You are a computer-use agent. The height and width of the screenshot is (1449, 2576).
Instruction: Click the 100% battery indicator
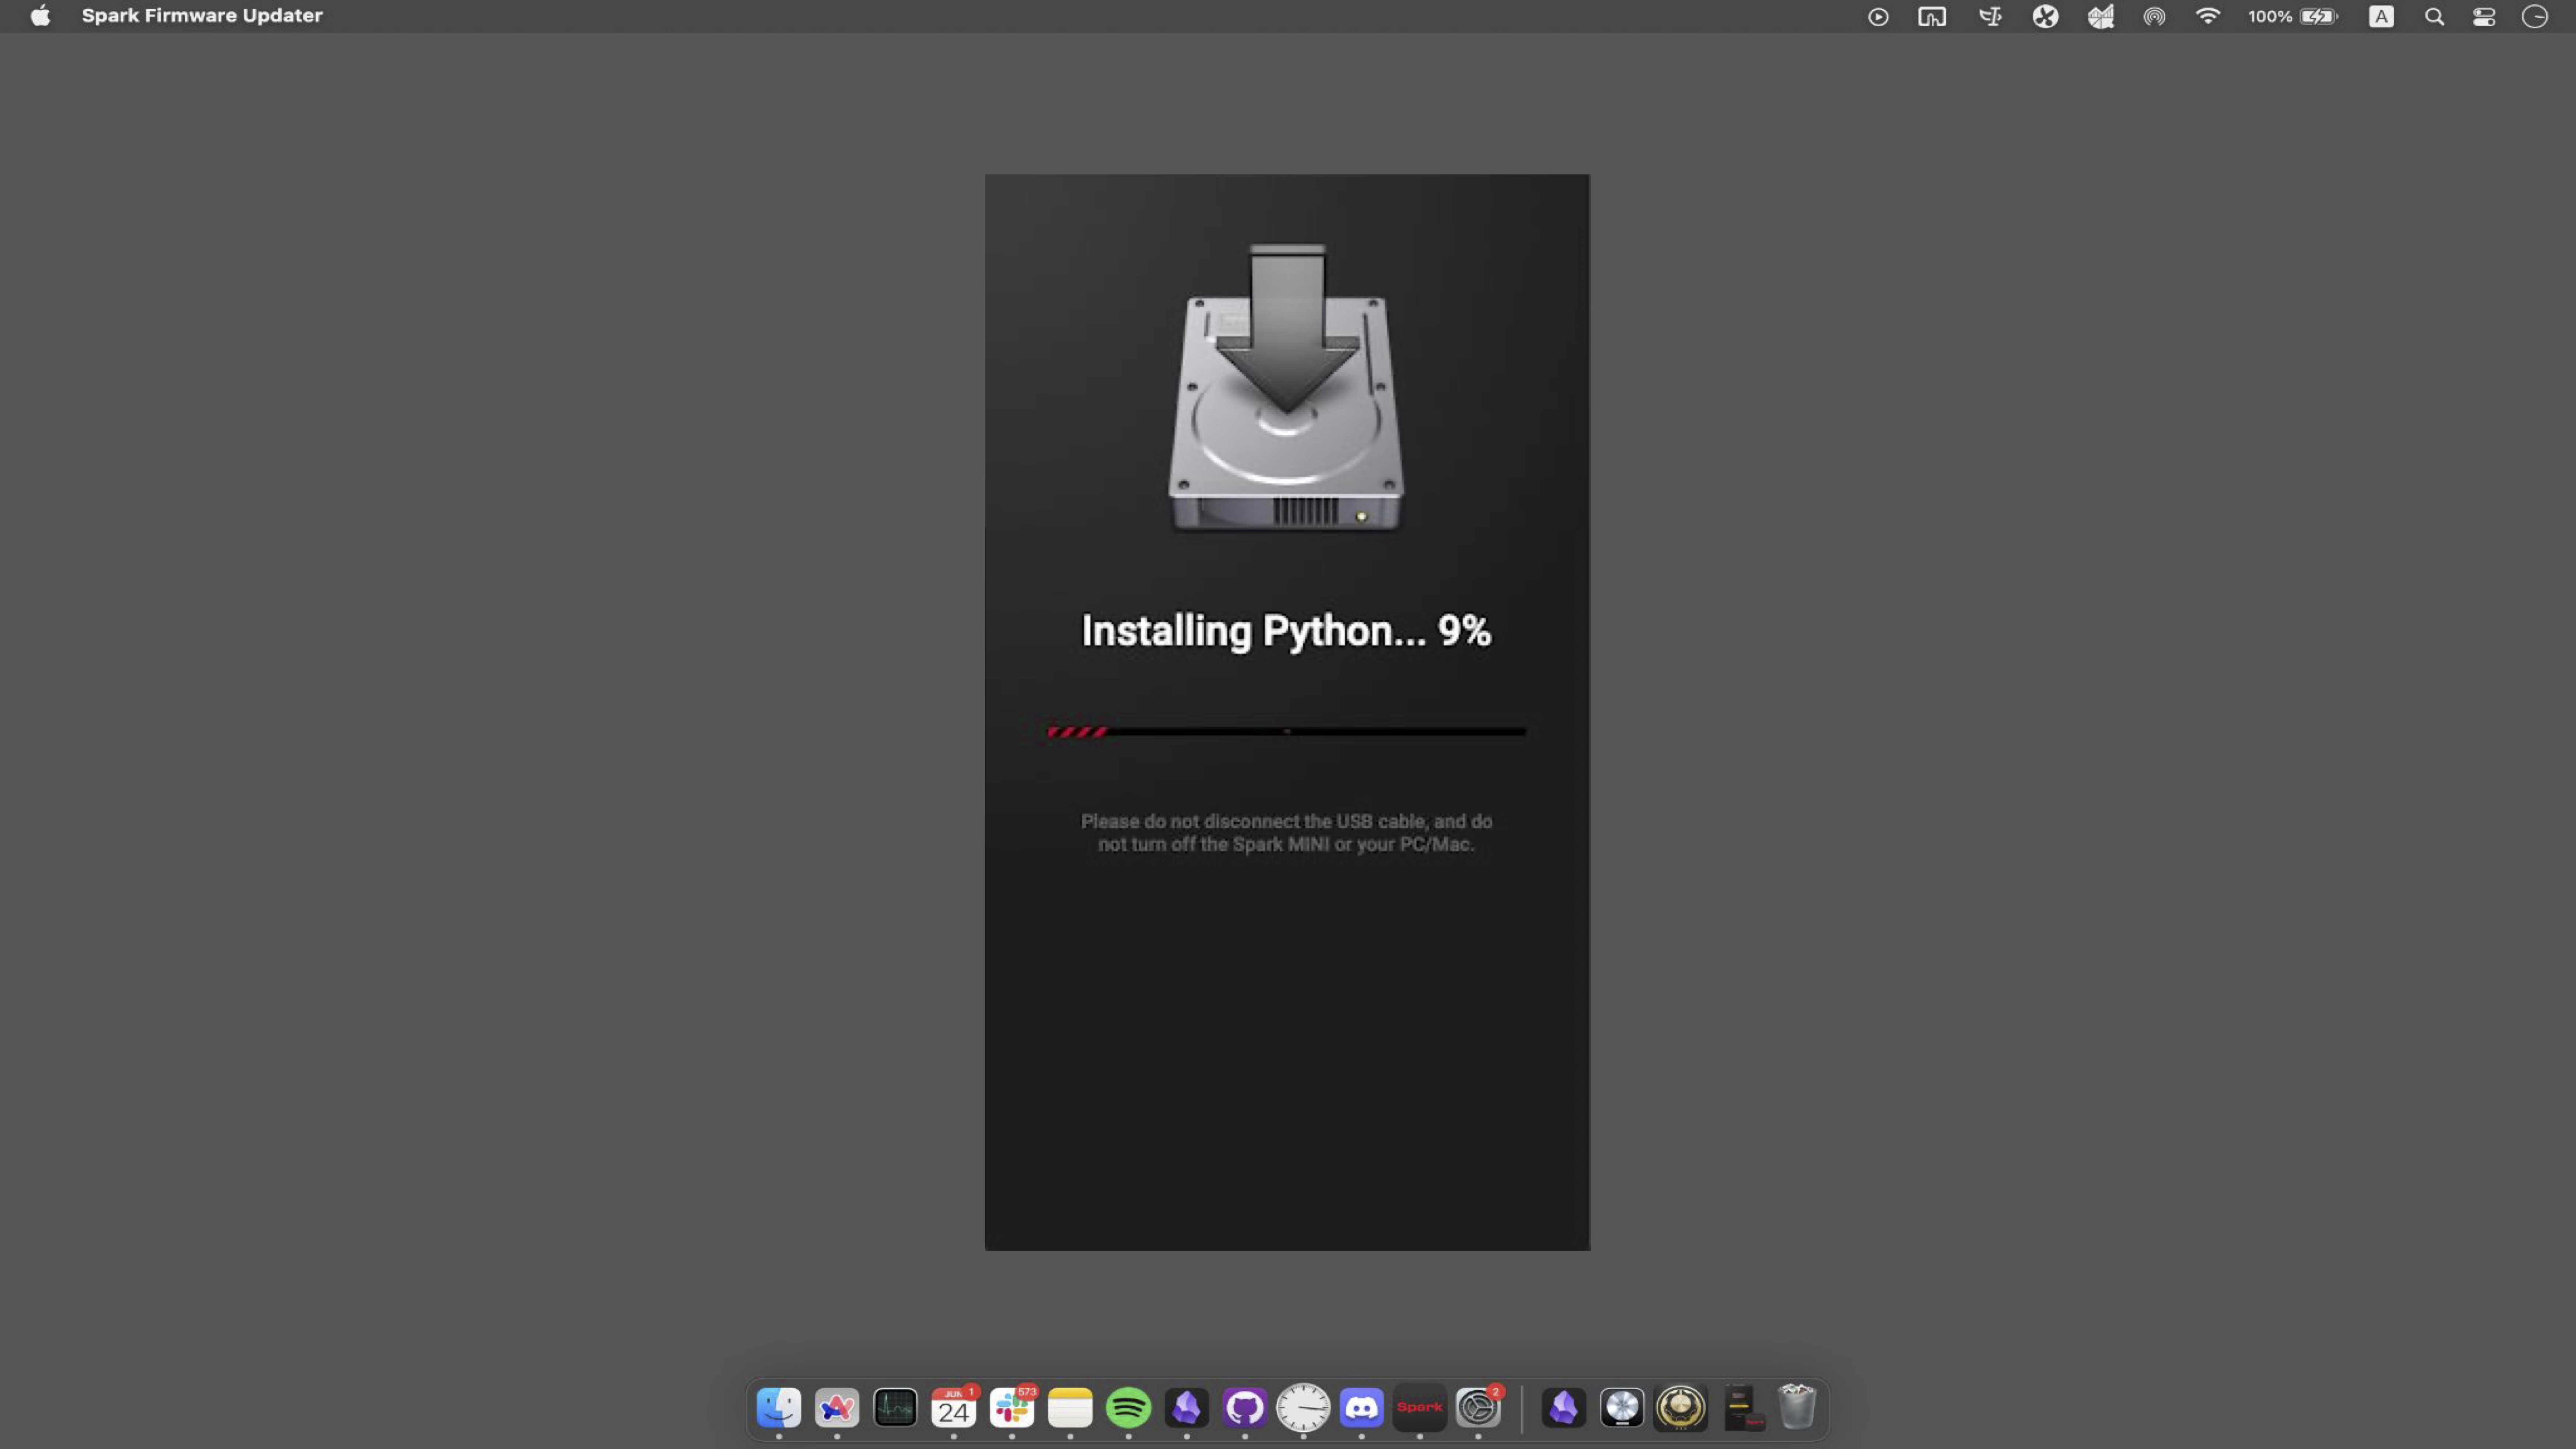pyautogui.click(x=2292, y=17)
